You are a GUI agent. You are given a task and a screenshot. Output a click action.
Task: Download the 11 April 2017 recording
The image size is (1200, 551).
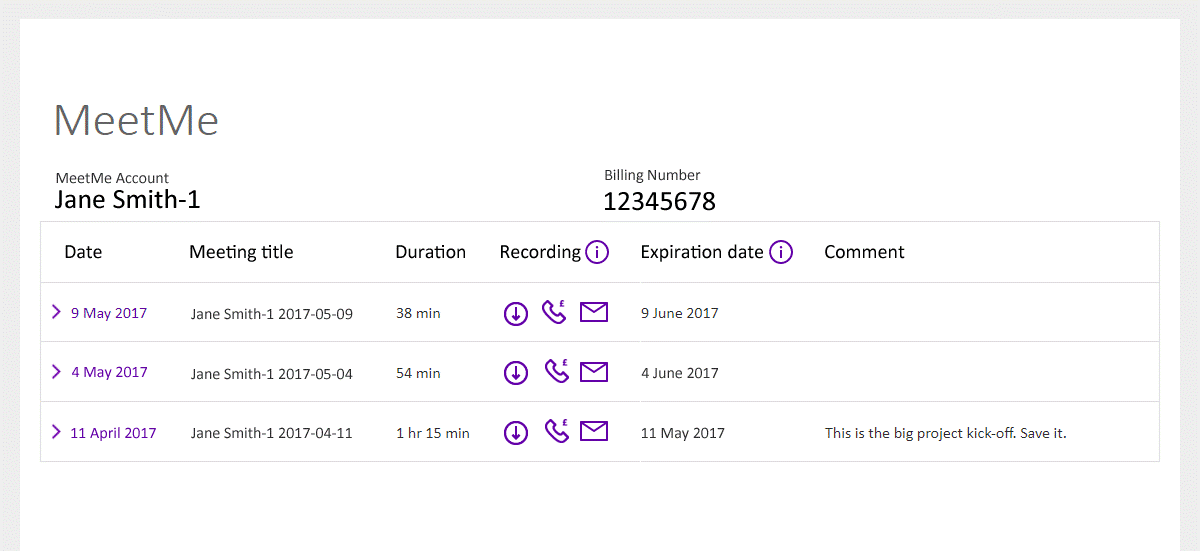[x=515, y=433]
